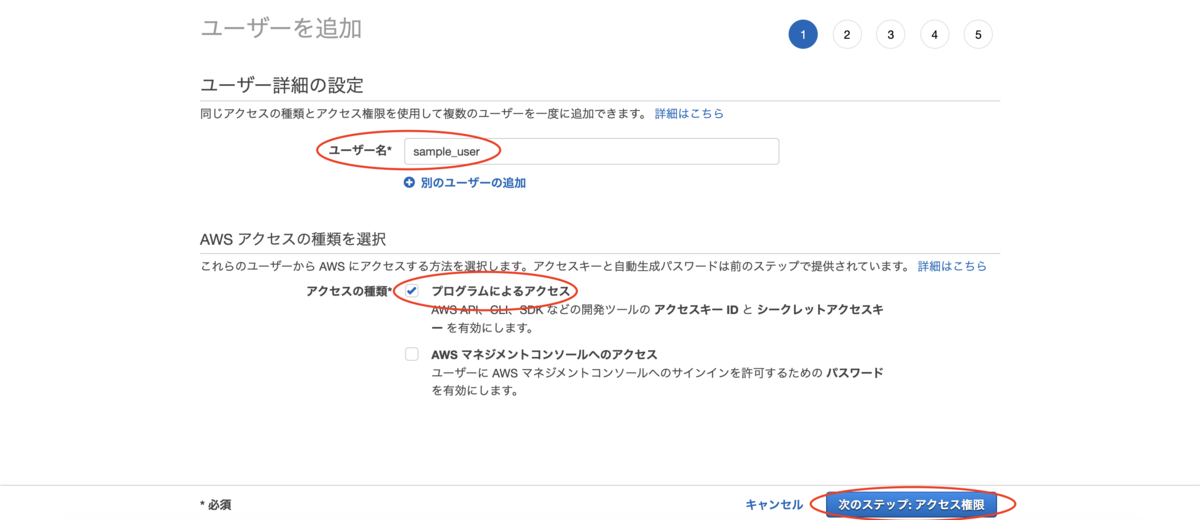Viewport: 1200px width, 520px height.
Task: Click the AWS アクセスの種類を選択 heading
Action: click(x=293, y=239)
